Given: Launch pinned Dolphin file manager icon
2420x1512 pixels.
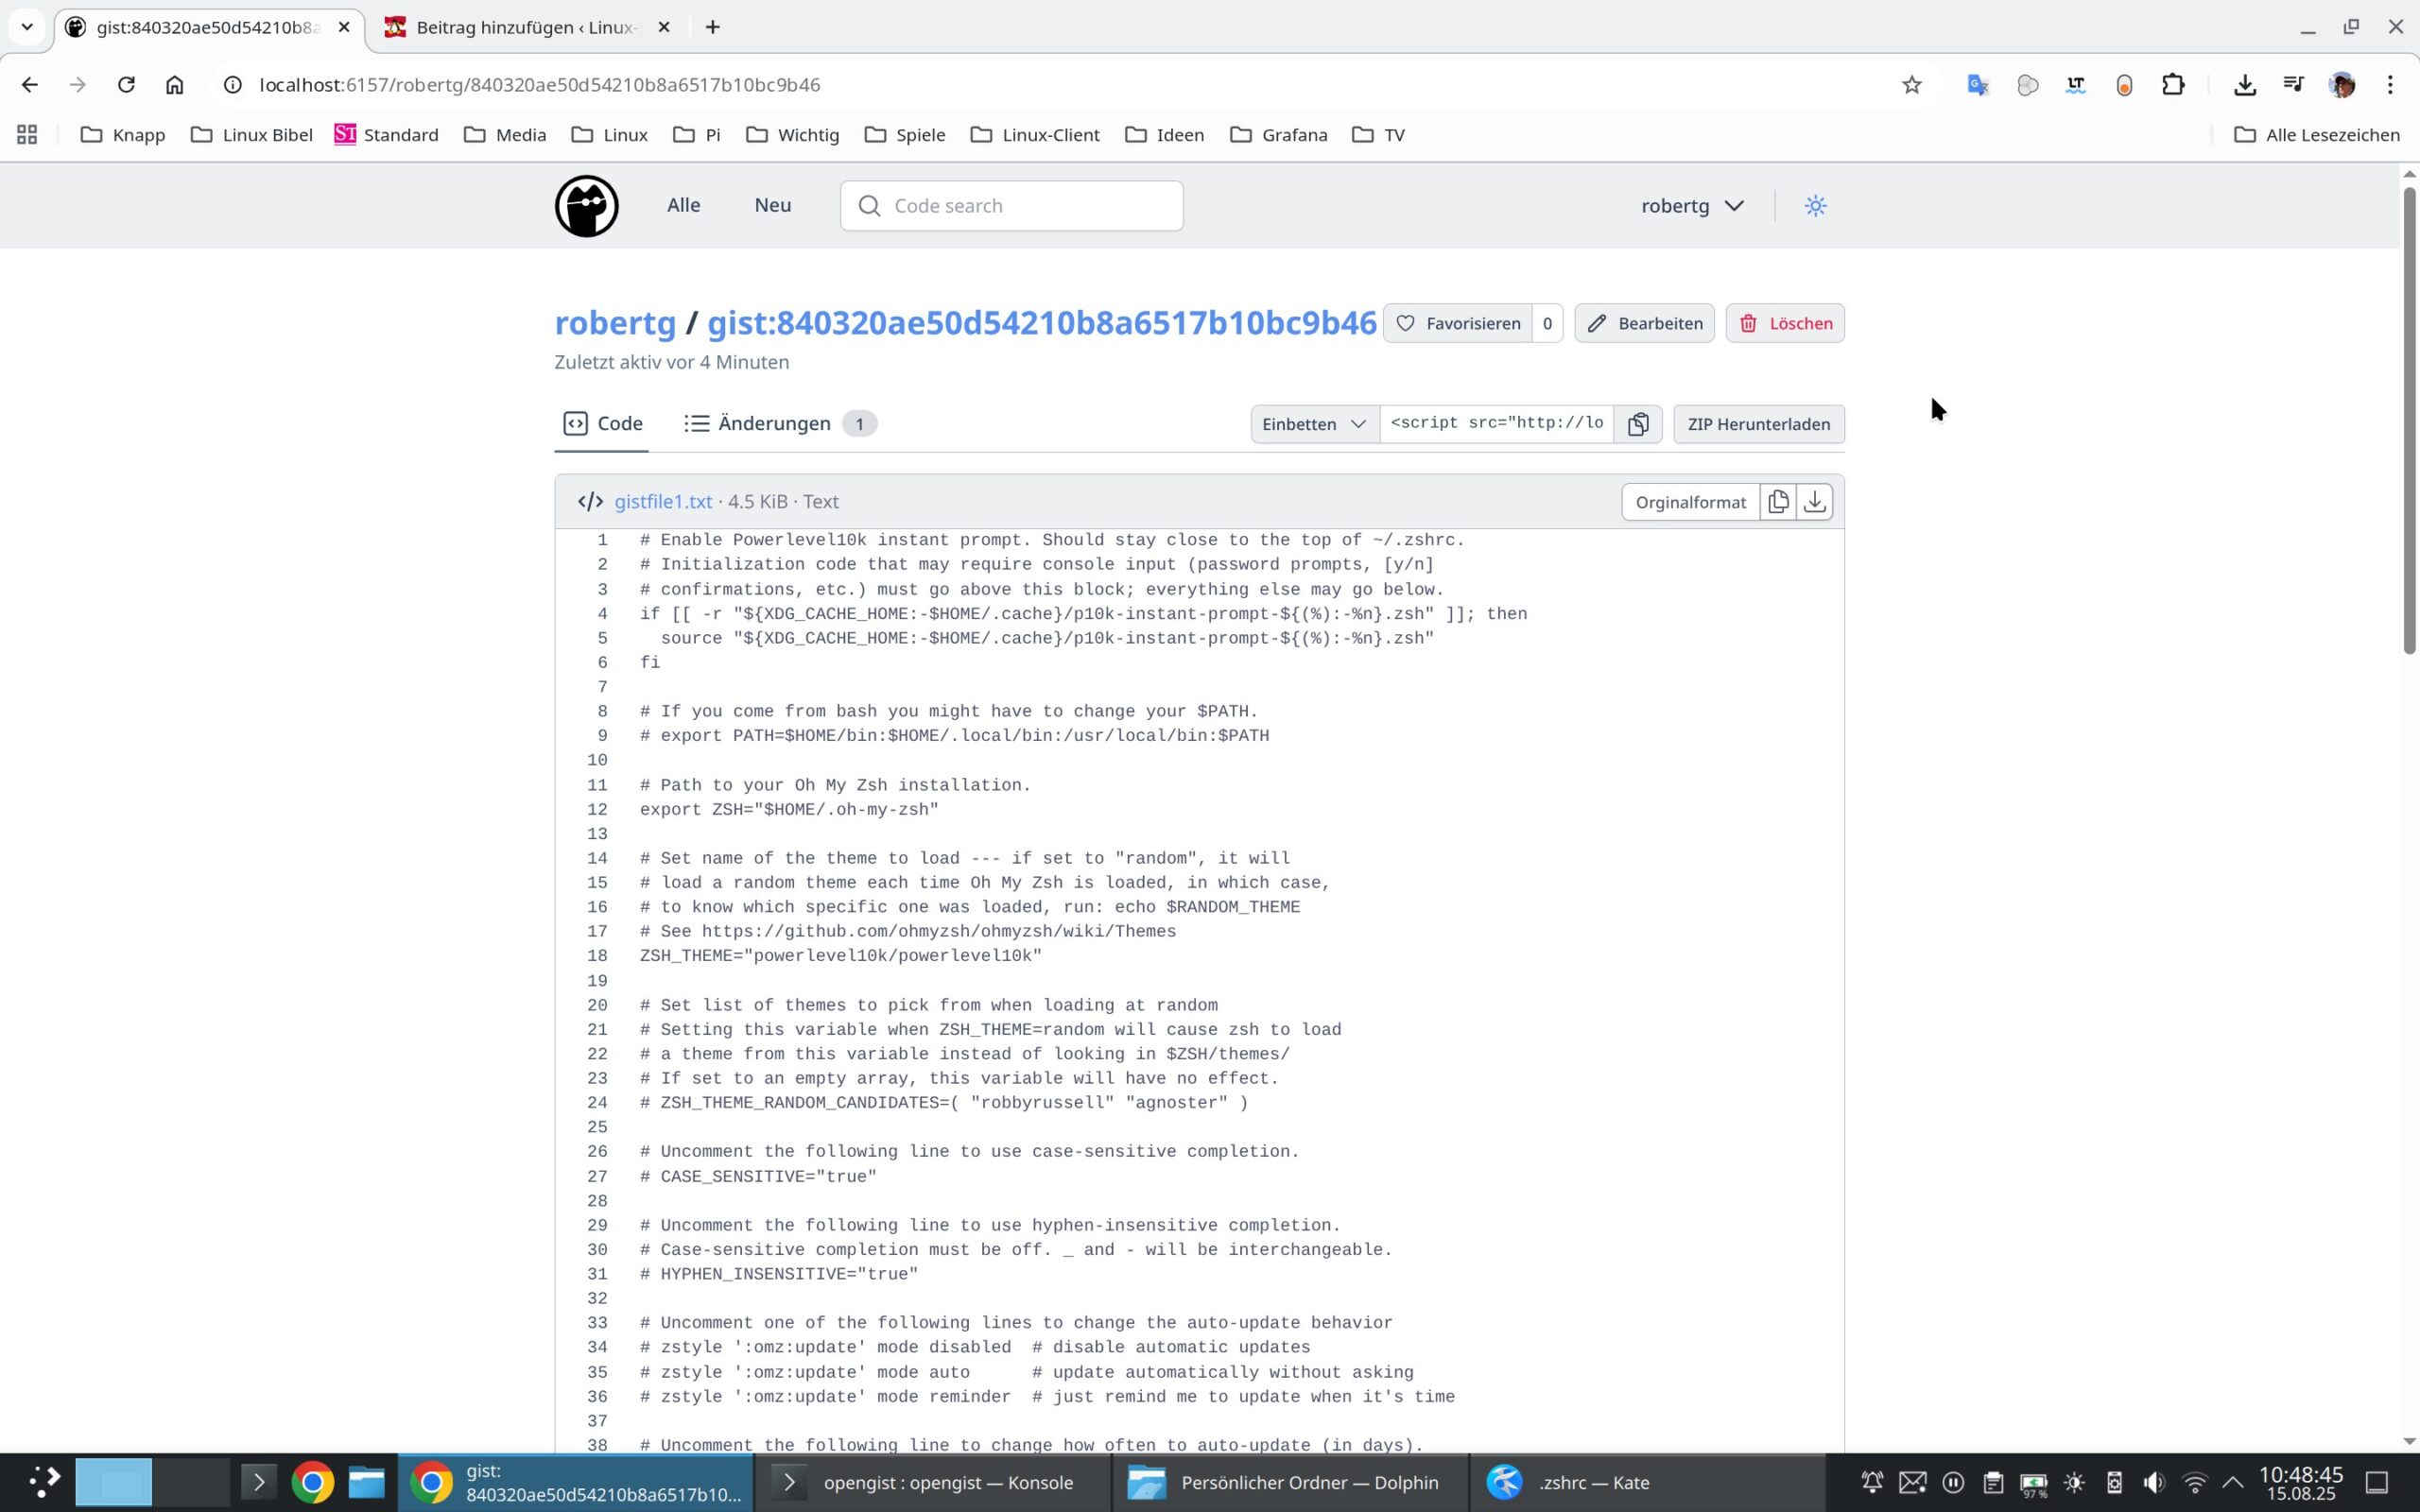Looking at the screenshot, I should [366, 1482].
